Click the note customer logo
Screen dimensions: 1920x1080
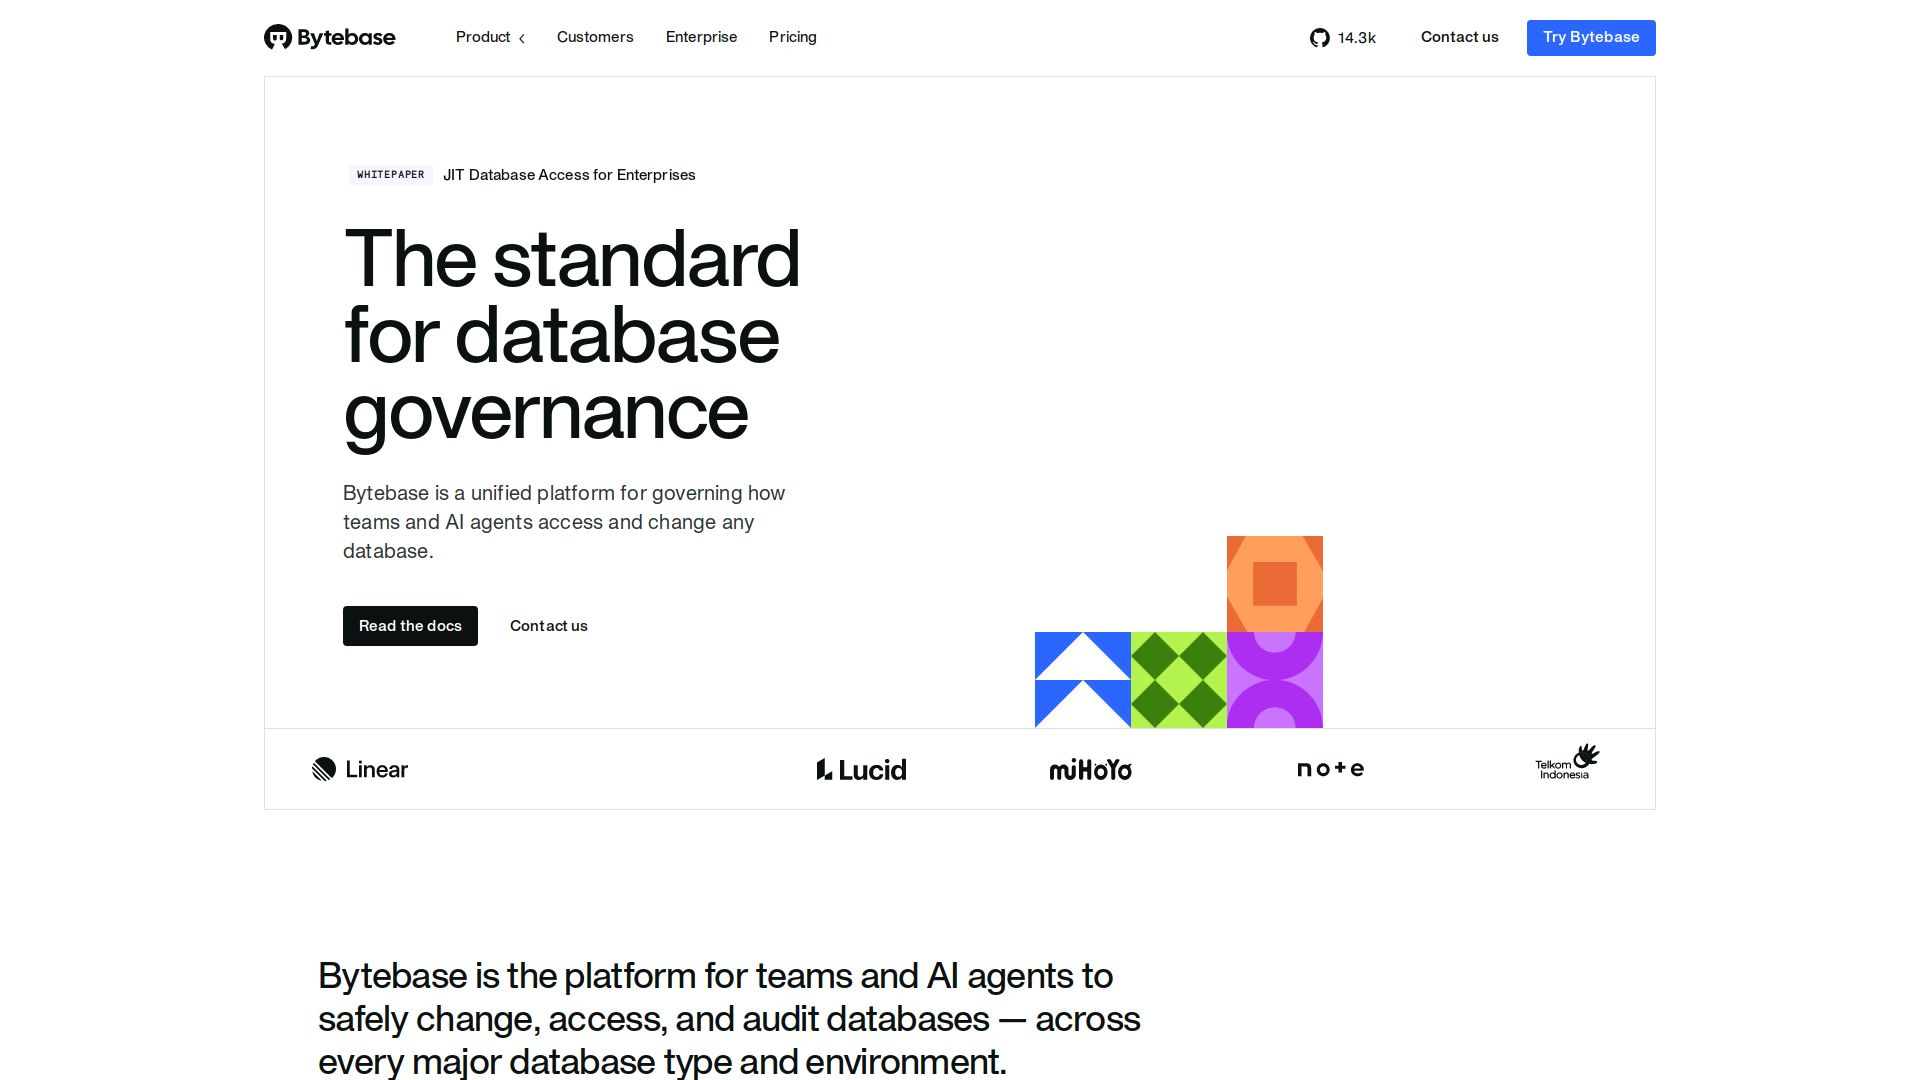1330,769
